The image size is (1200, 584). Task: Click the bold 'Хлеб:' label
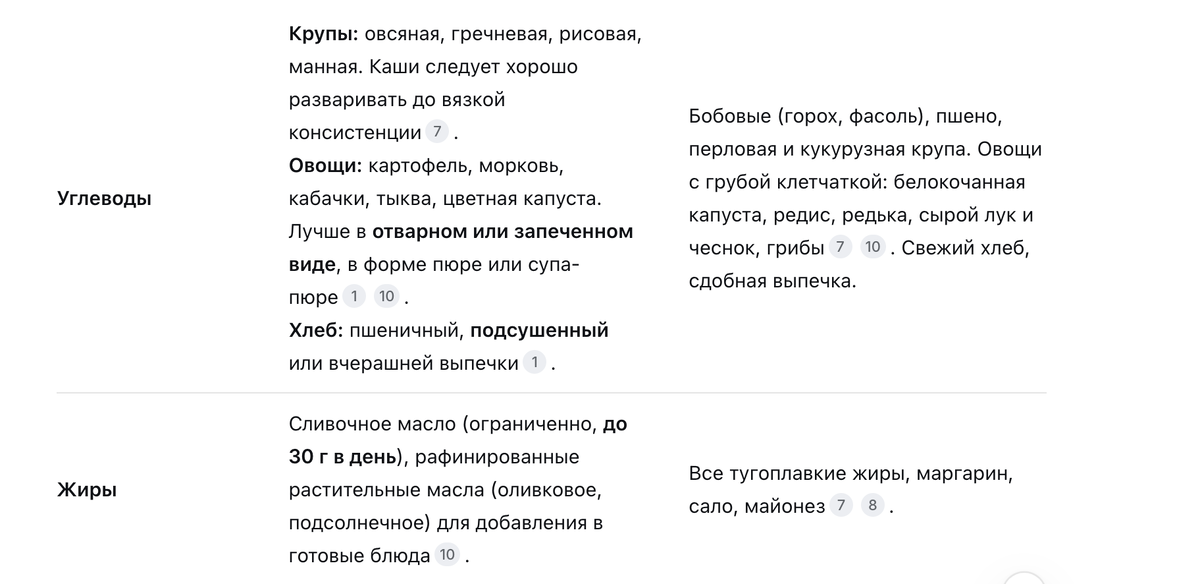[x=316, y=330]
